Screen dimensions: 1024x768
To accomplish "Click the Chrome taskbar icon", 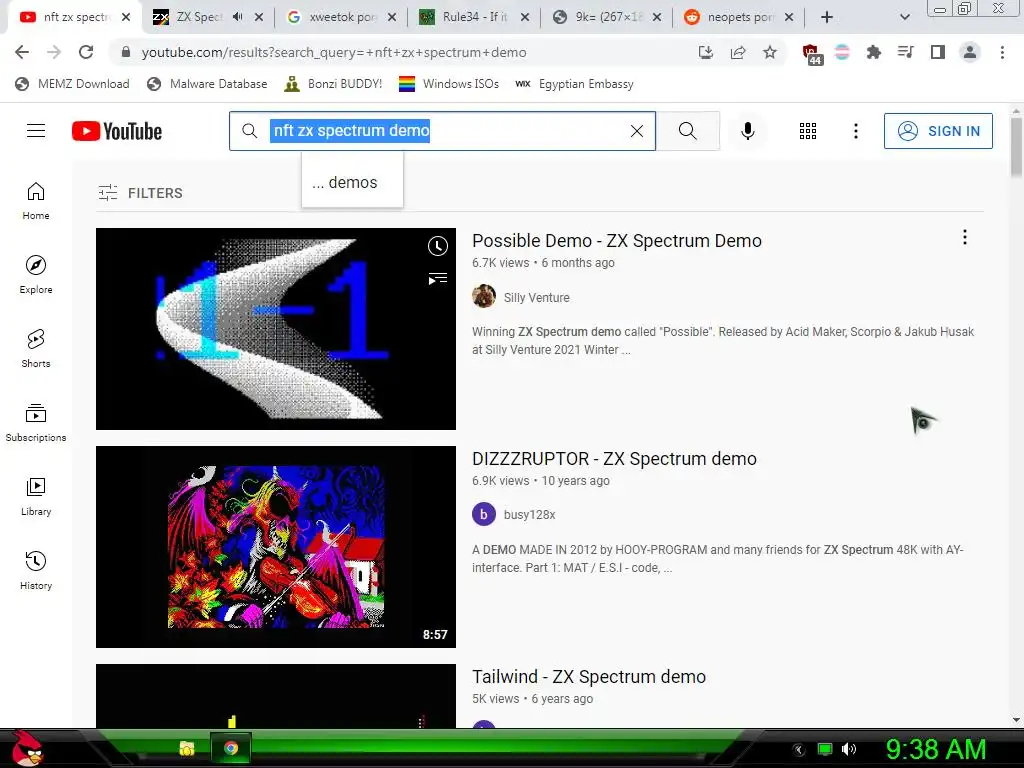I will click(x=231, y=748).
